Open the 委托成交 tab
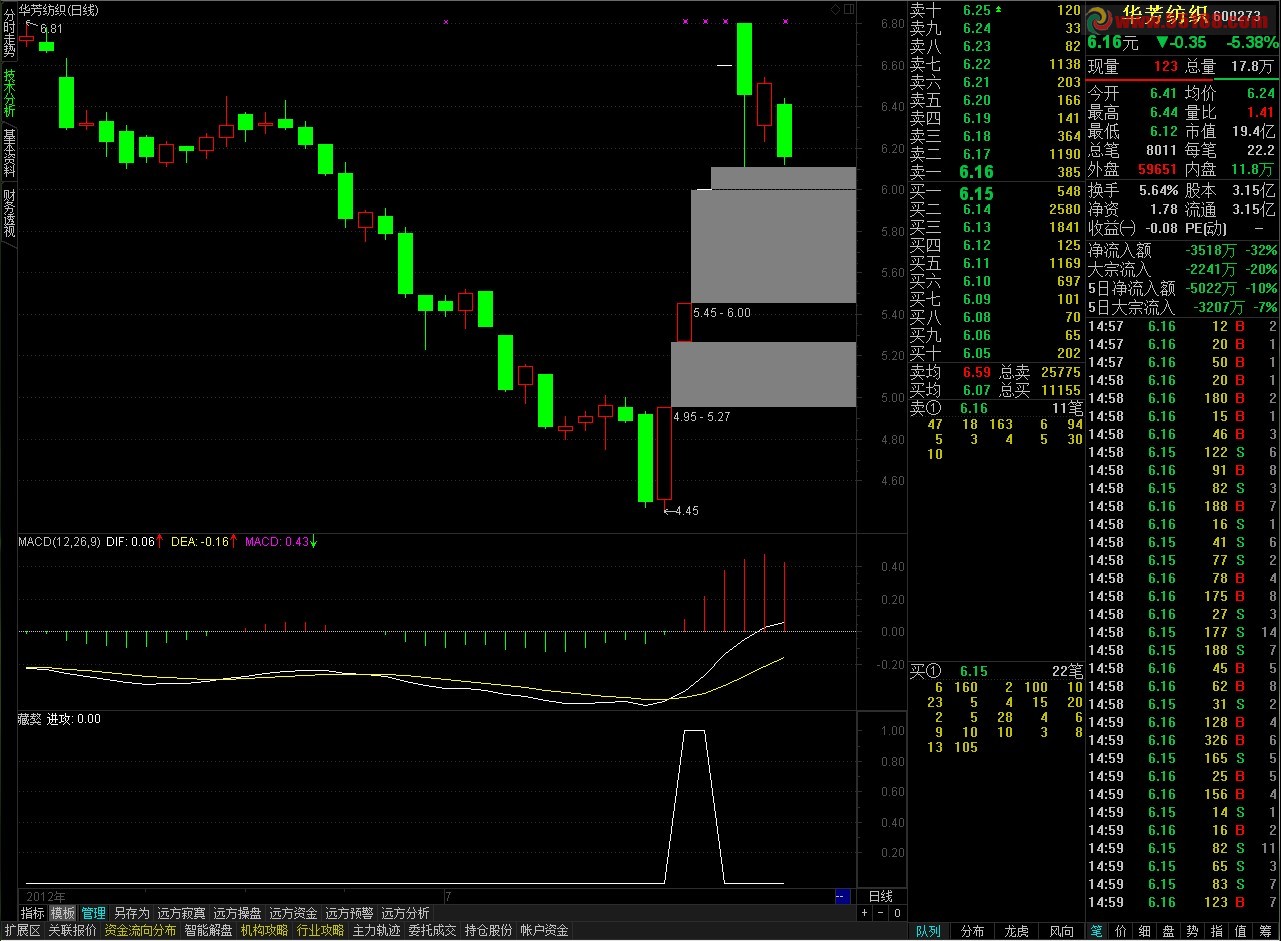 tap(433, 931)
